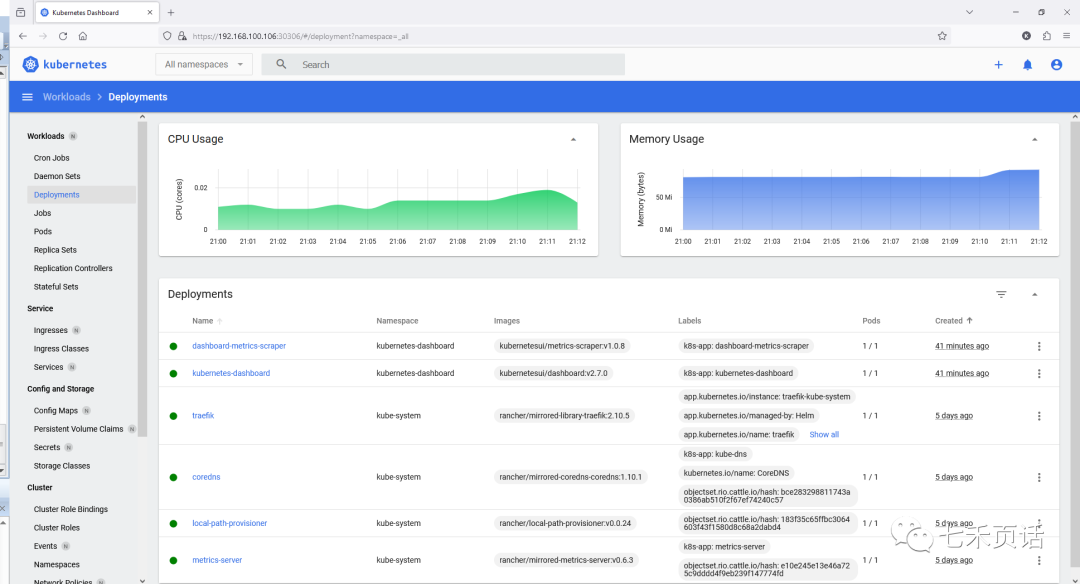Screen dimensions: 1080x584
Task: Open Jobs in sidebar
Action: (x=43, y=213)
